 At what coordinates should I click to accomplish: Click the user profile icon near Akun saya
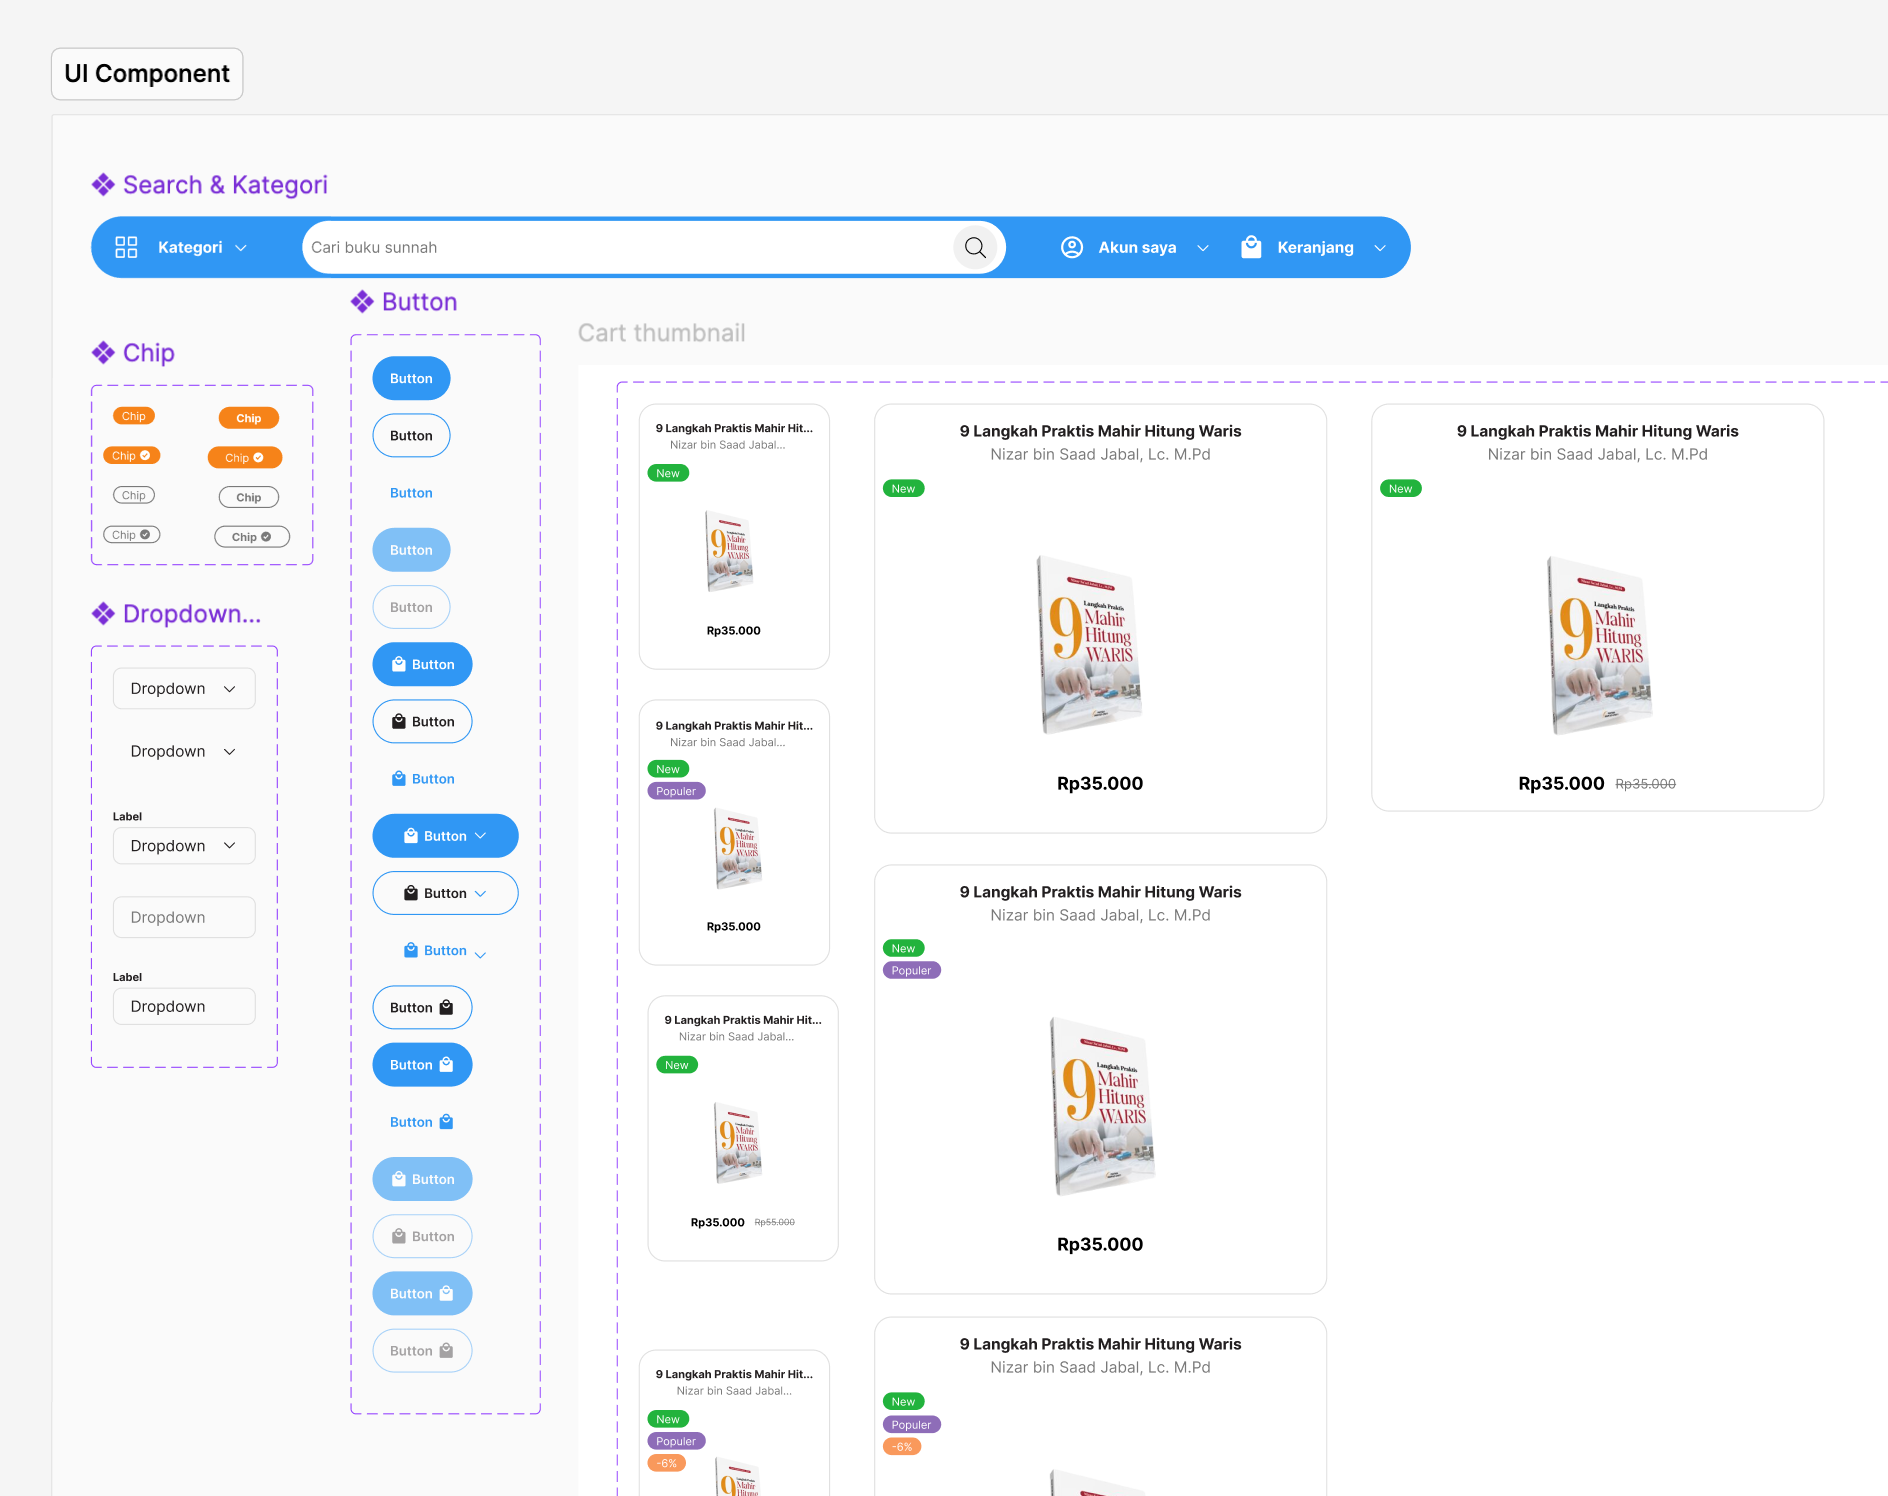pyautogui.click(x=1071, y=247)
